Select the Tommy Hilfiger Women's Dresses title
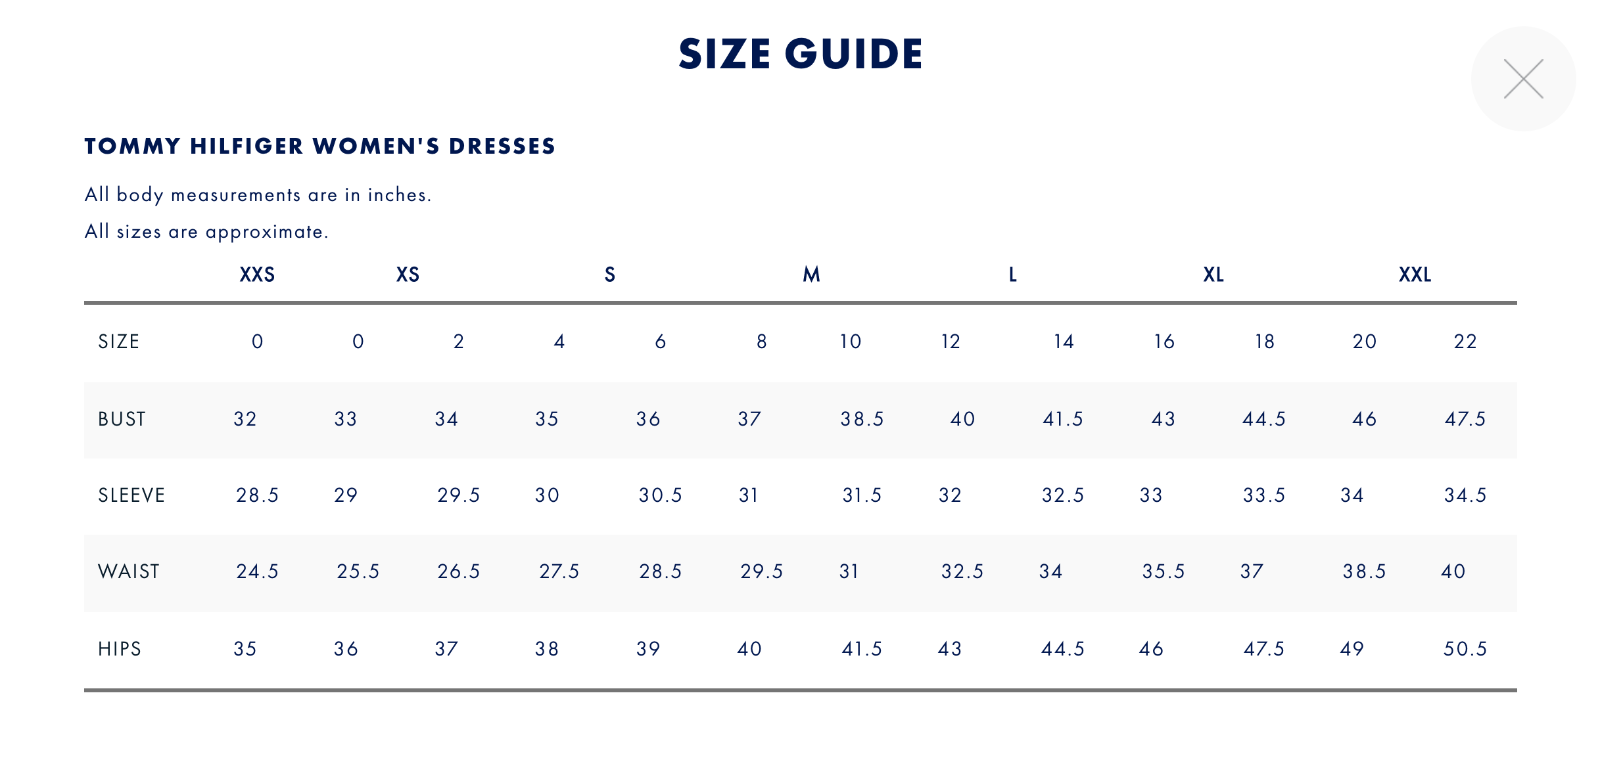Image resolution: width=1600 pixels, height=758 pixels. click(x=320, y=146)
